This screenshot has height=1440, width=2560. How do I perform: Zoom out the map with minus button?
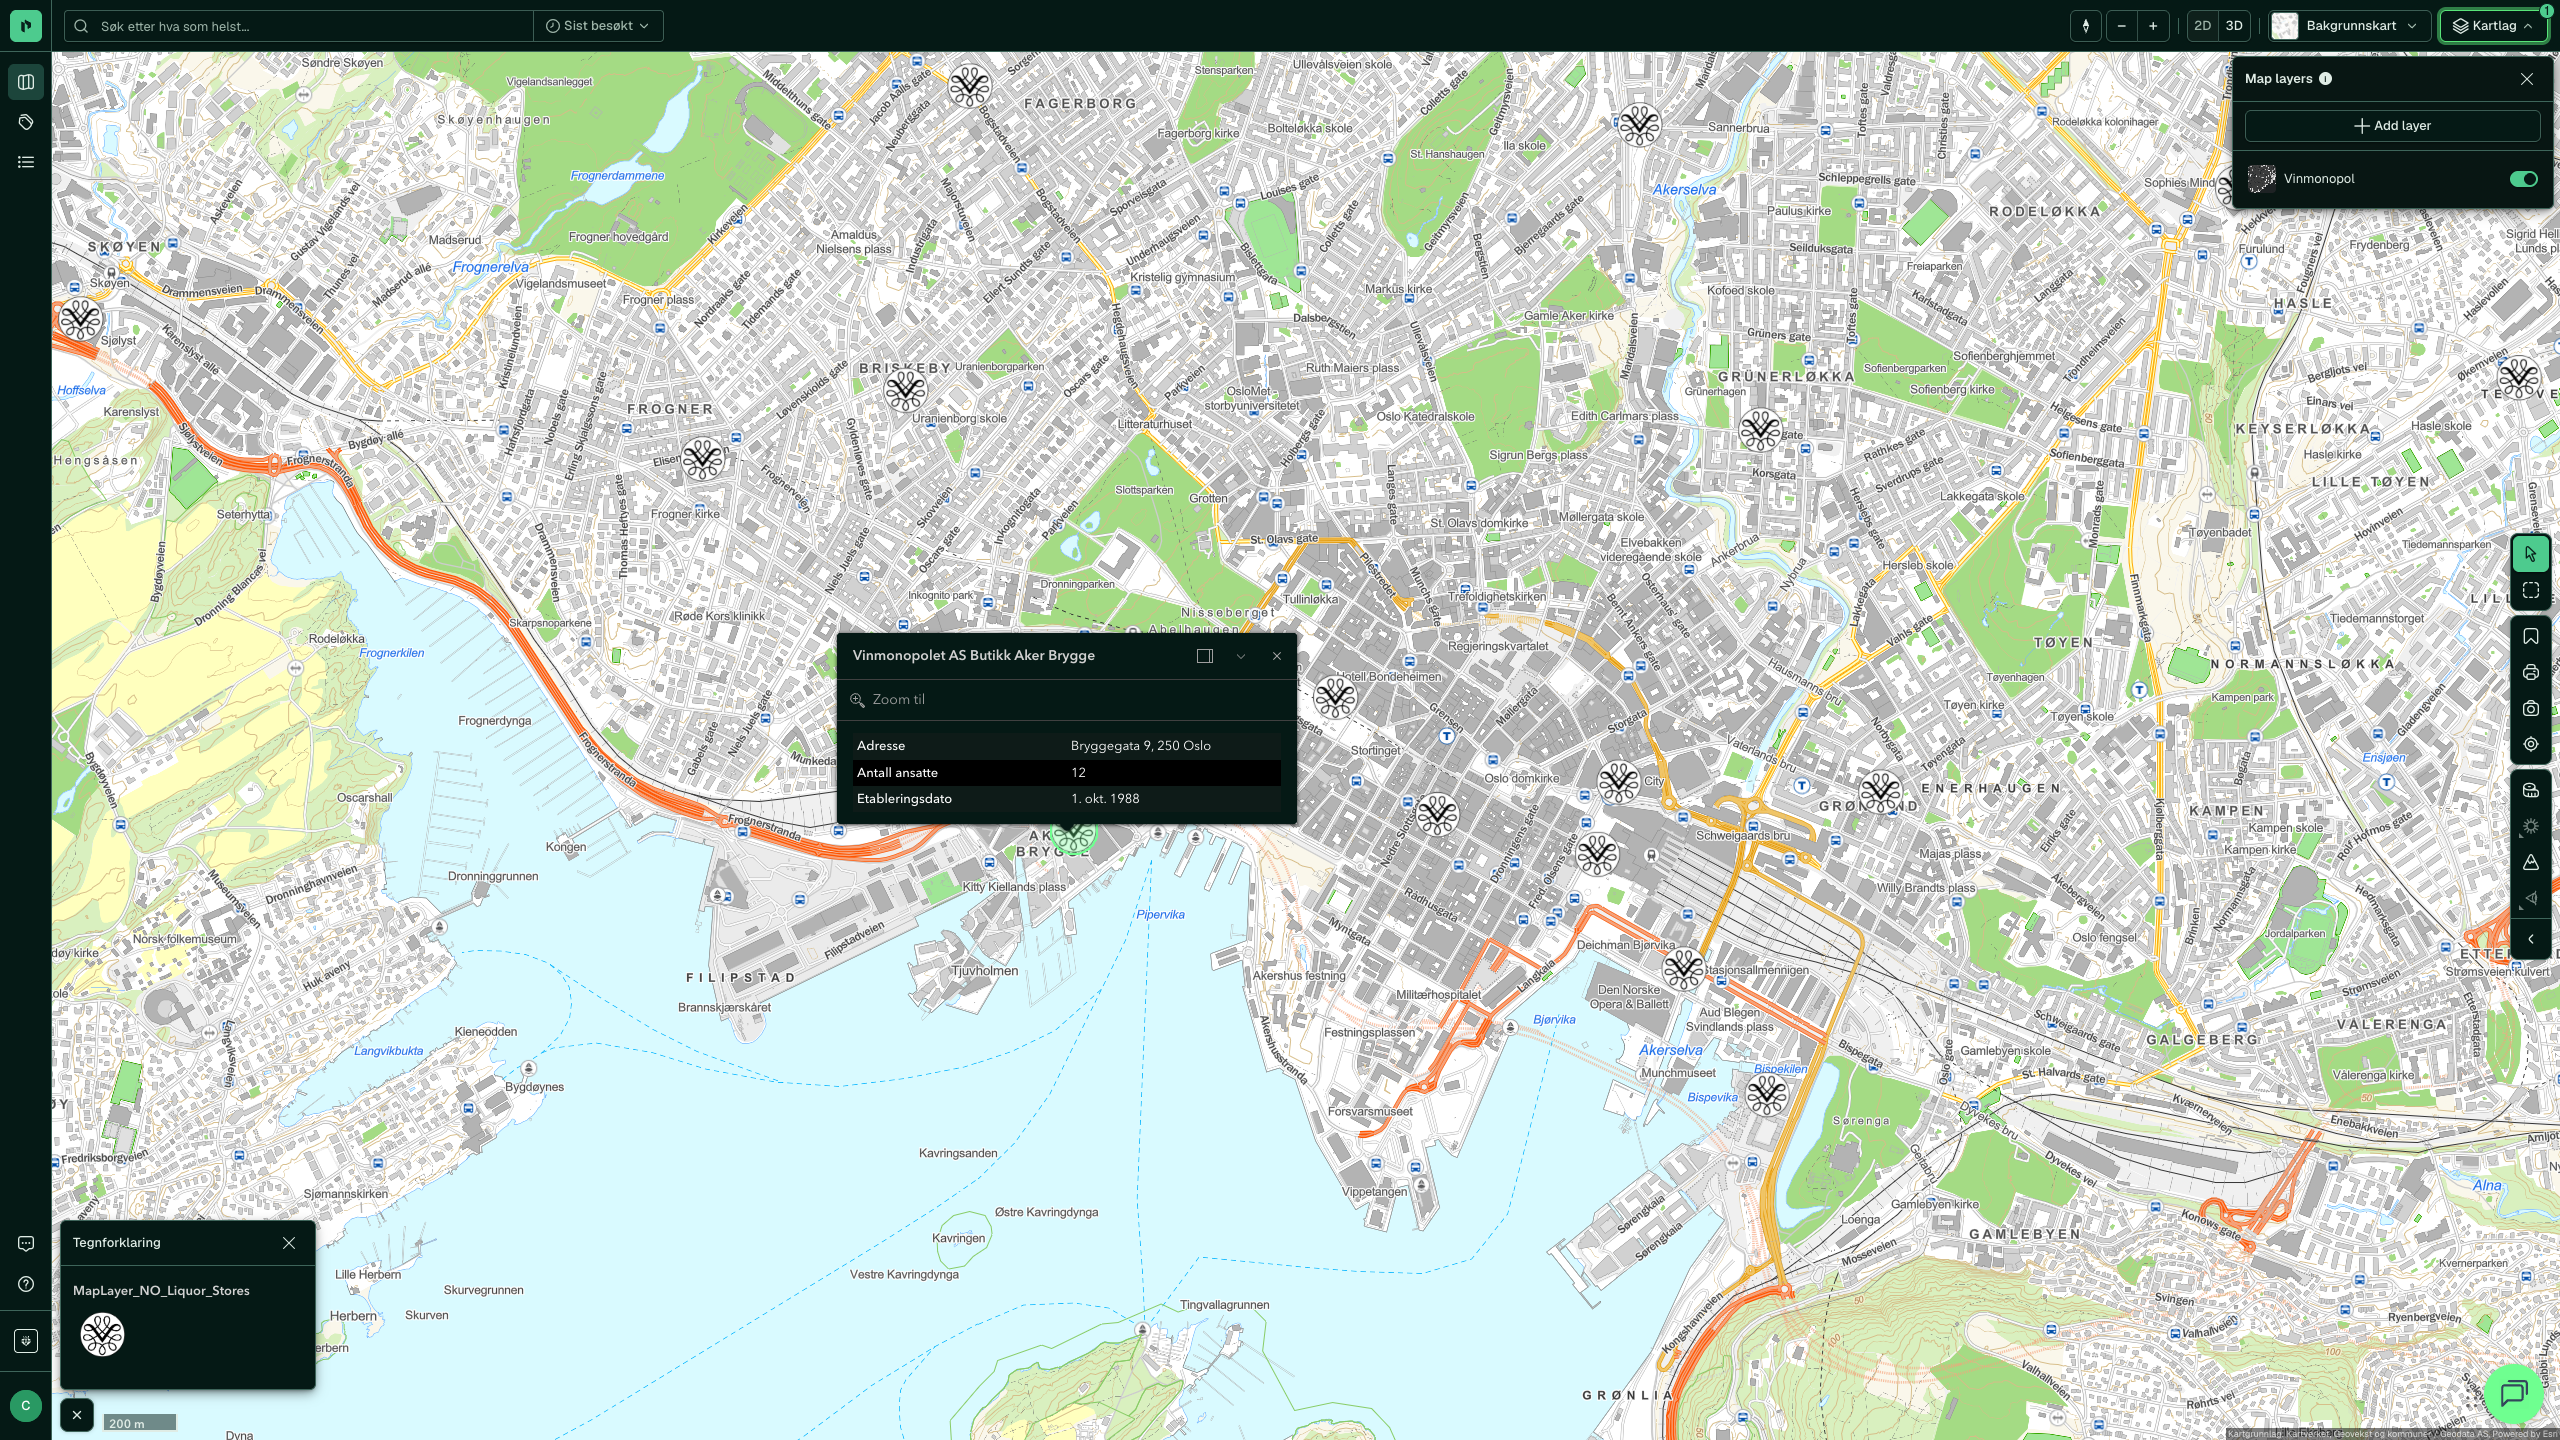tap(2121, 26)
